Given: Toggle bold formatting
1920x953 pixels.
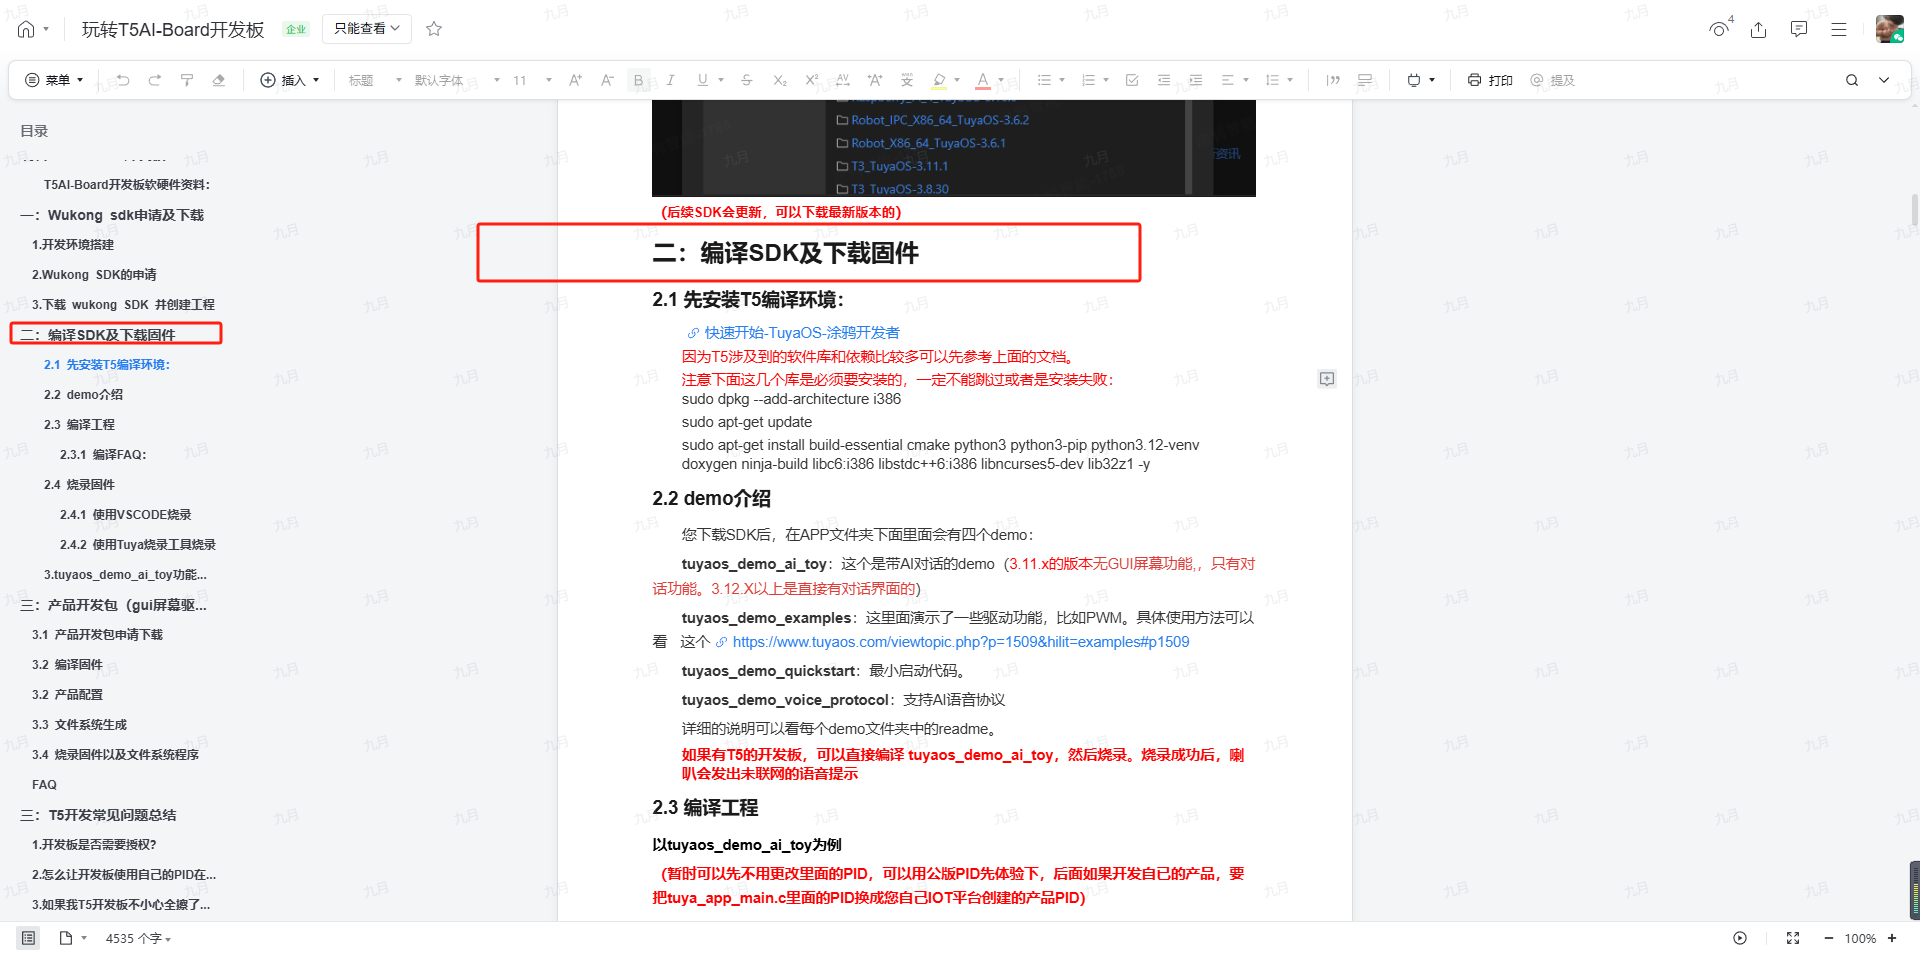Looking at the screenshot, I should 639,80.
